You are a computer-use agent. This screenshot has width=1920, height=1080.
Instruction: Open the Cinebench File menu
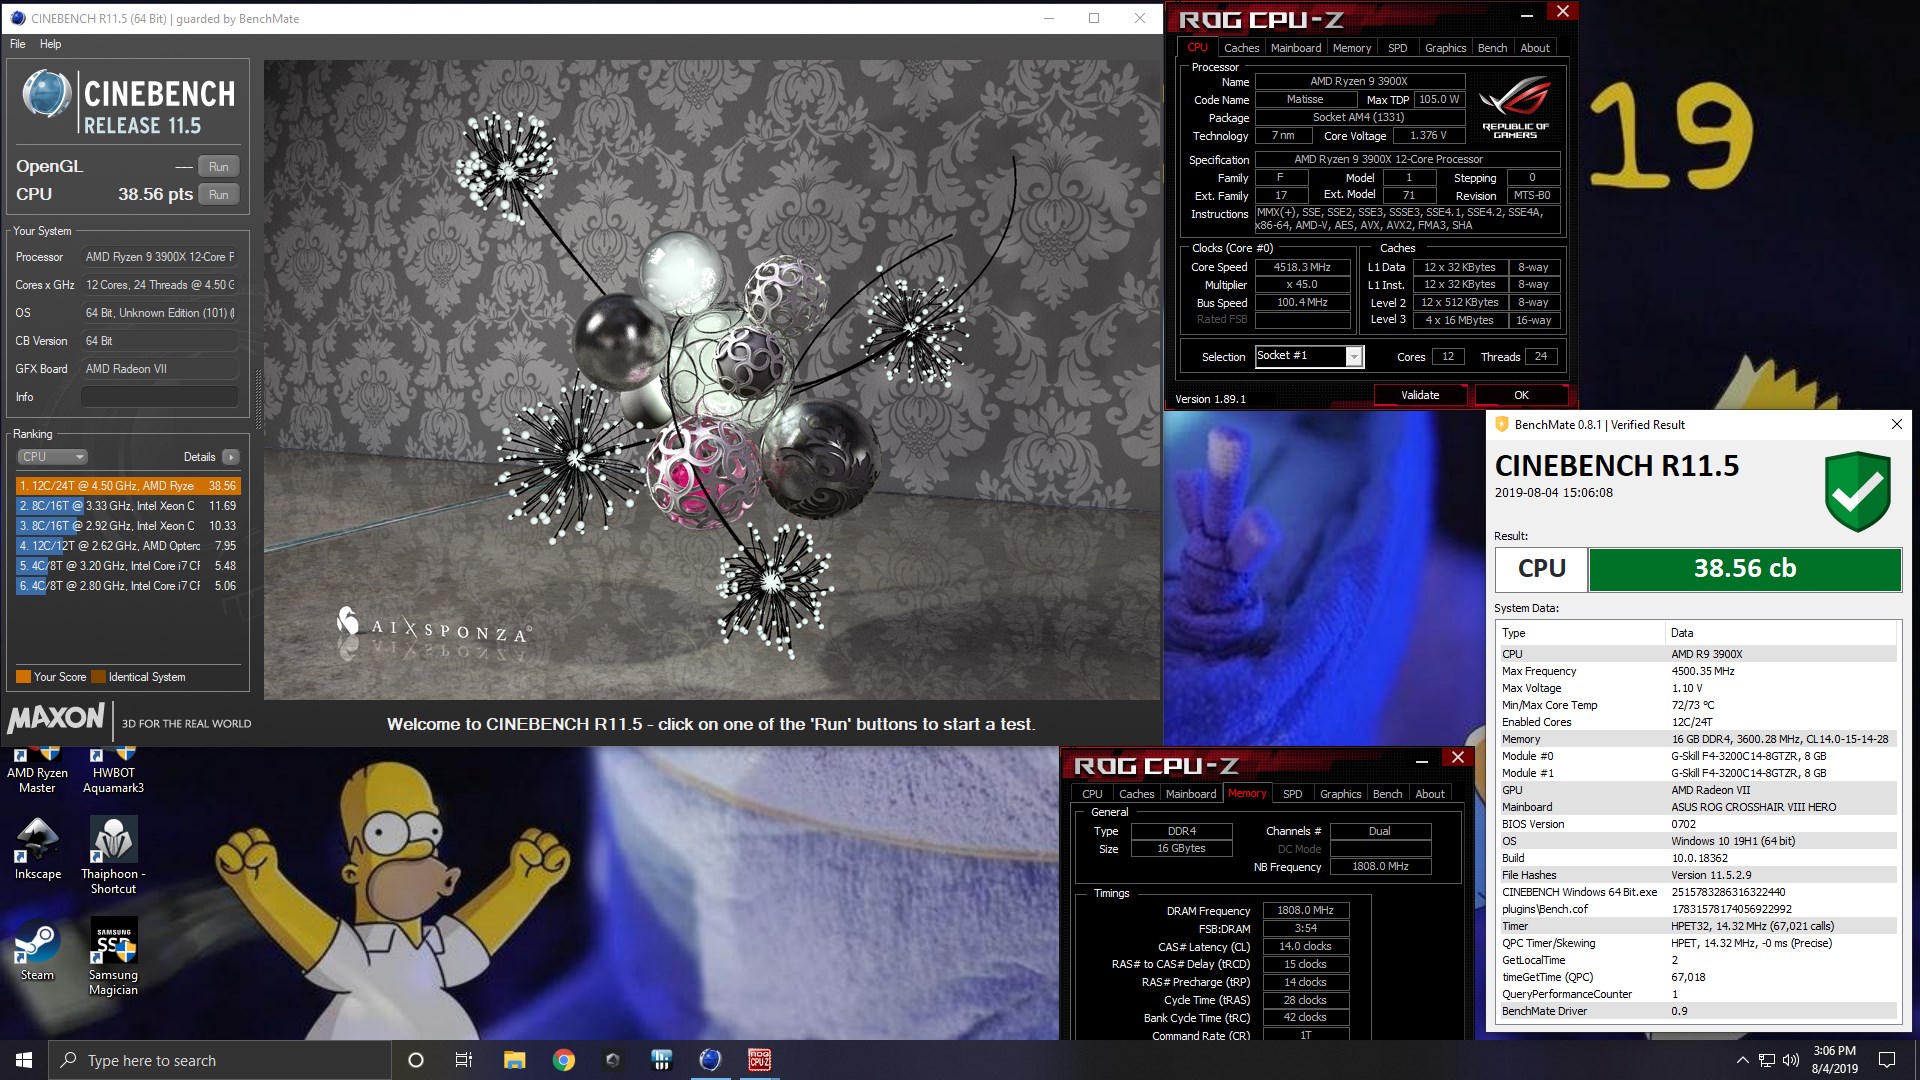18,44
